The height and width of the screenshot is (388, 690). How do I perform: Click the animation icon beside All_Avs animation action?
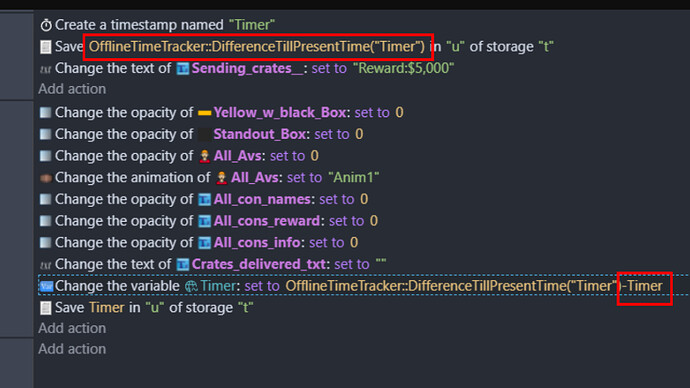[46, 178]
